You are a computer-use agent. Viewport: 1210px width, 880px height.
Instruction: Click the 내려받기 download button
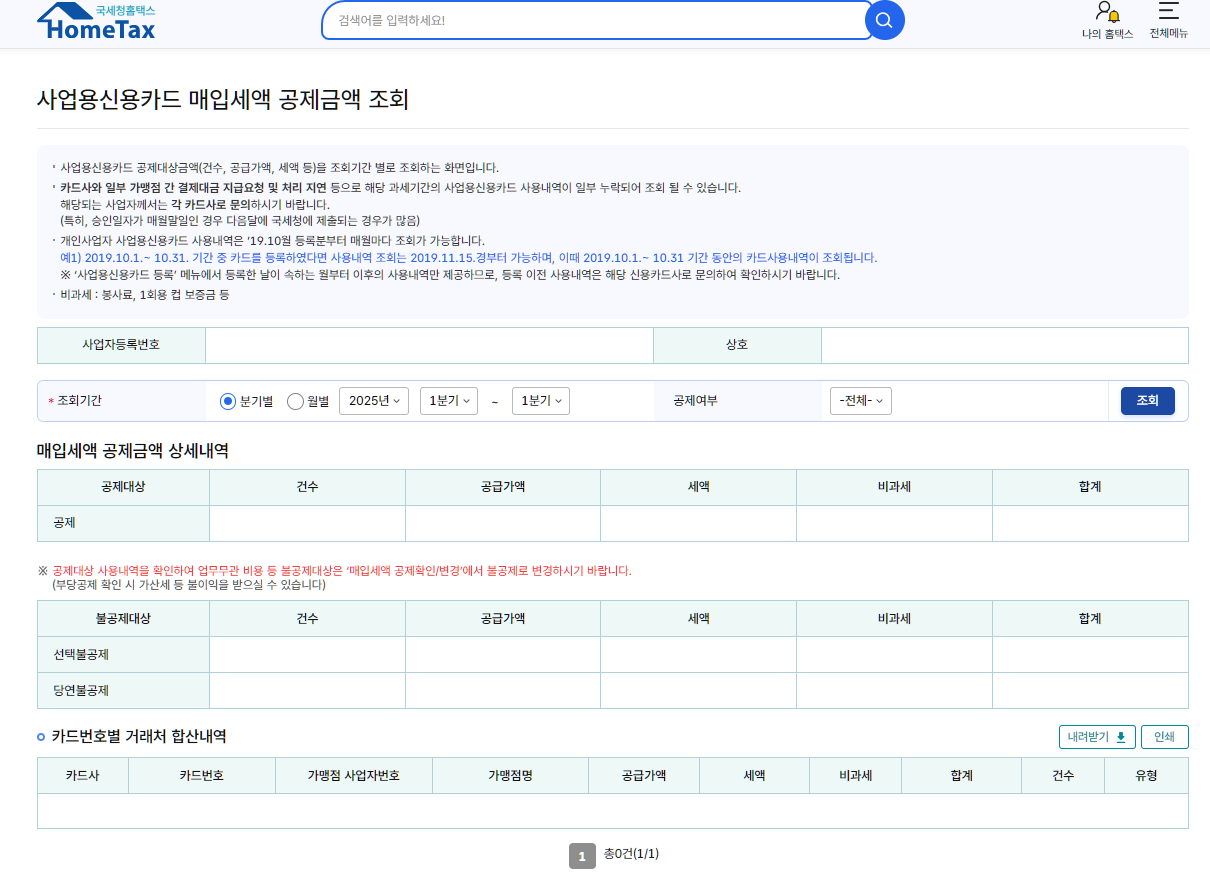click(x=1097, y=737)
